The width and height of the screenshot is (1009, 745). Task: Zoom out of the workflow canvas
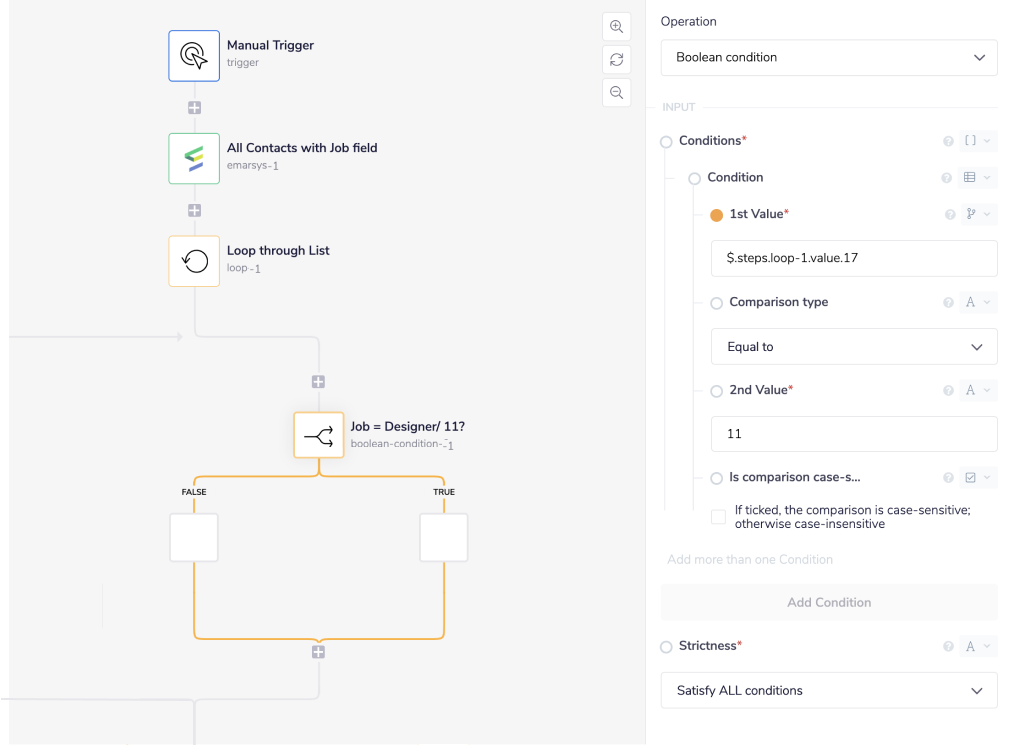[617, 93]
